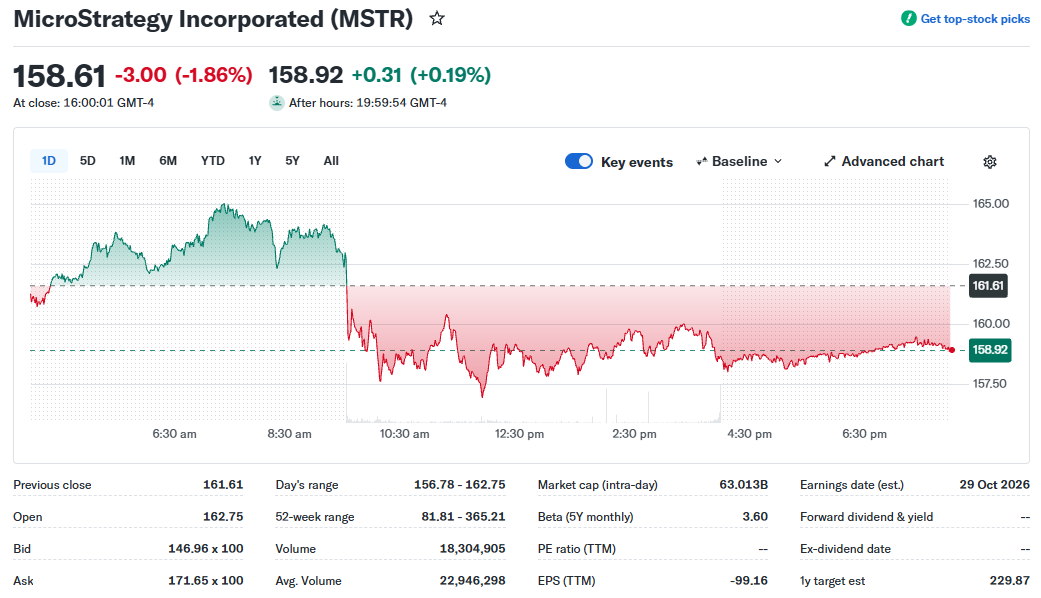Click the Day's range value 156.78 - 162.75
The width and height of the screenshot is (1041, 598).
click(x=459, y=485)
